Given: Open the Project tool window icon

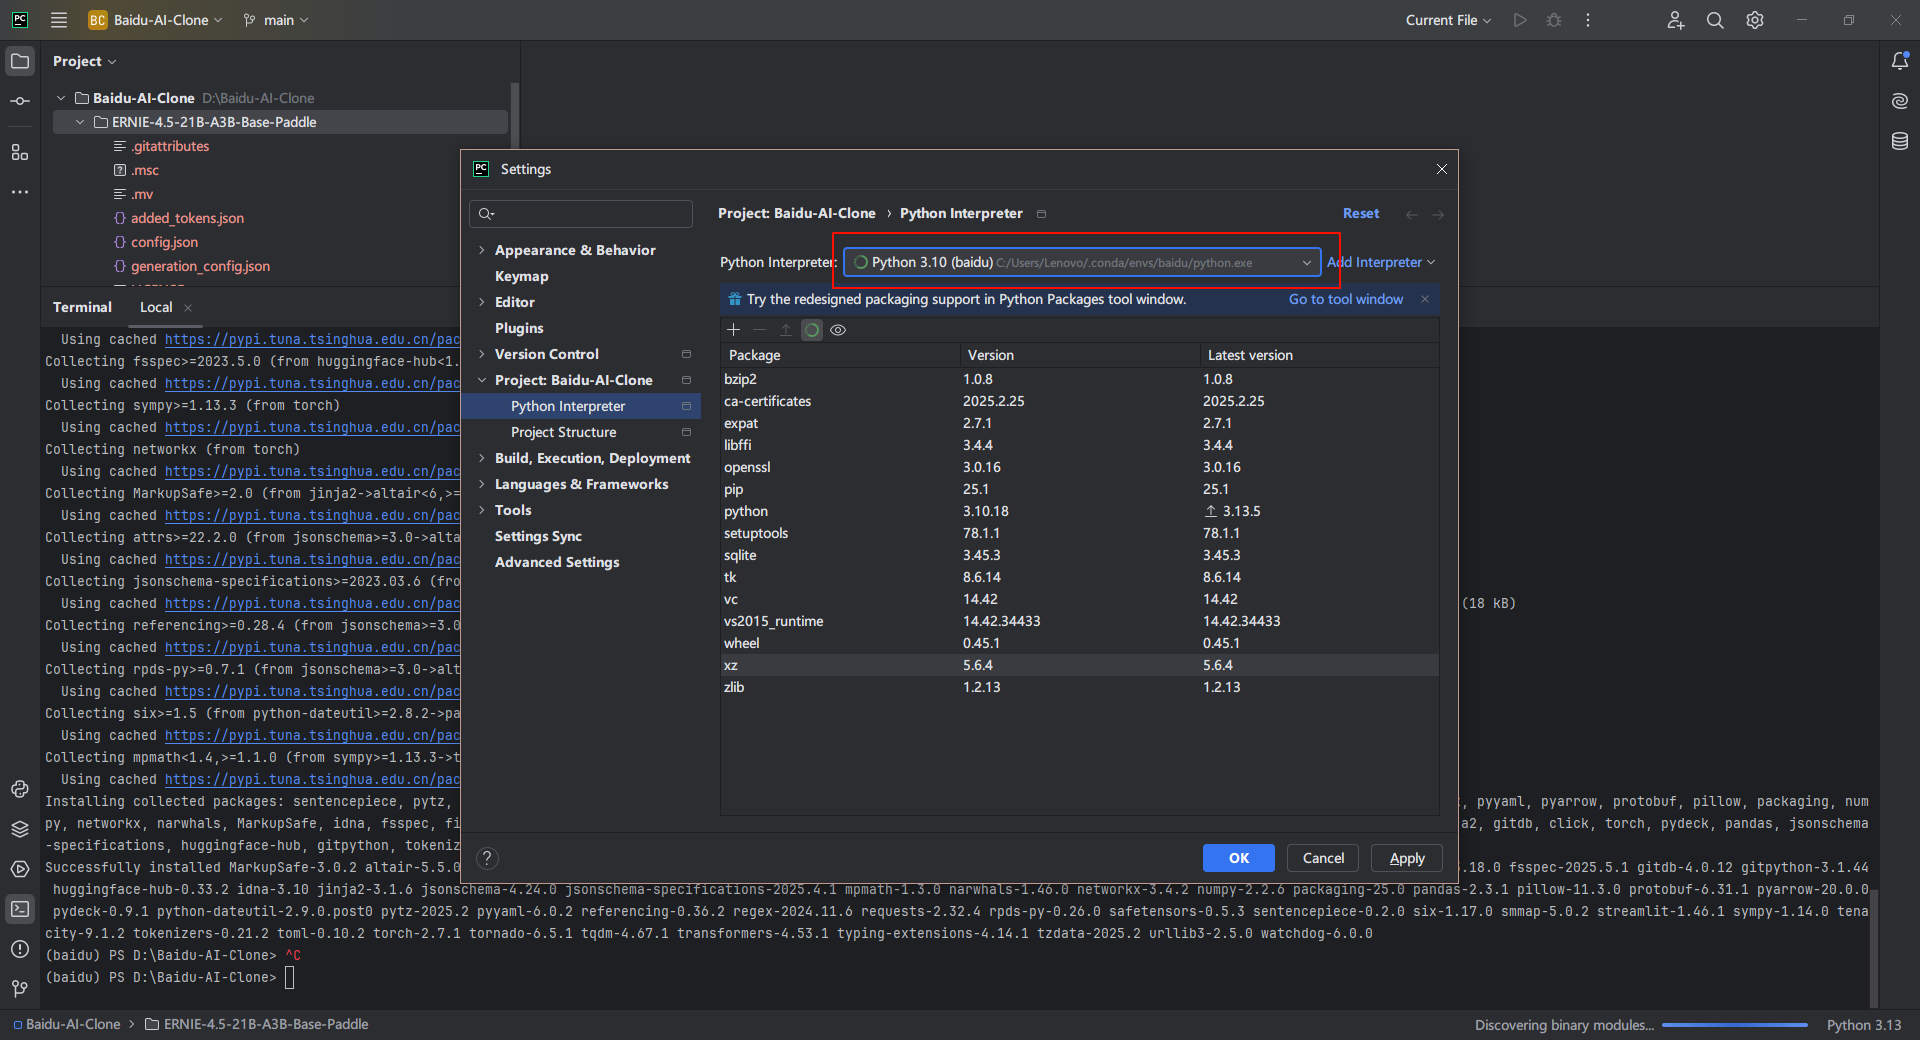Looking at the screenshot, I should 20,61.
